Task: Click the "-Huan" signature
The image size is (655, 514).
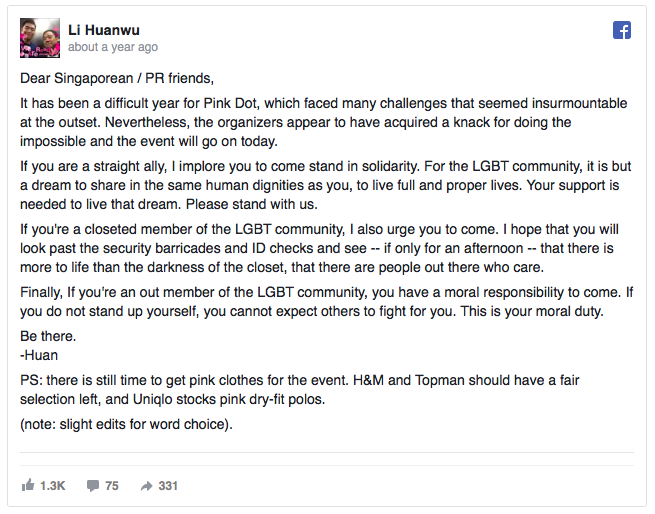Action: (x=40, y=353)
